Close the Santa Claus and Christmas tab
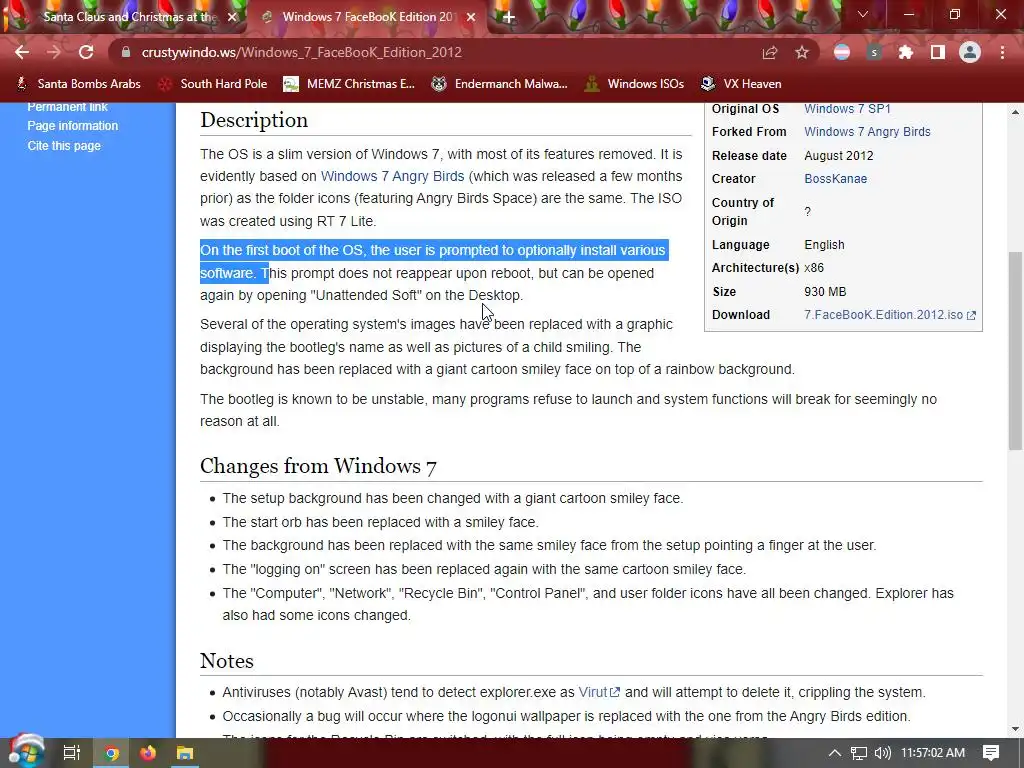The height and width of the screenshot is (768, 1024). (x=232, y=18)
